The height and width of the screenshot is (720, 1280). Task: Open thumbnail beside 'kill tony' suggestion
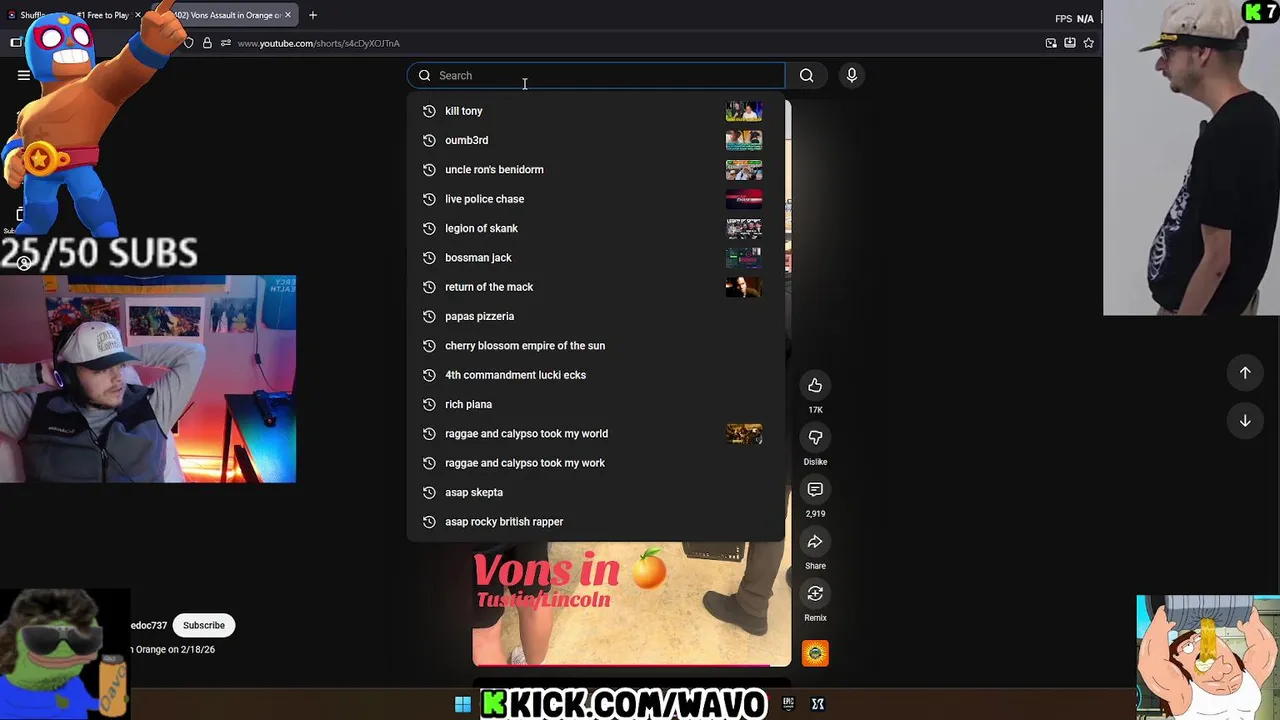[744, 111]
